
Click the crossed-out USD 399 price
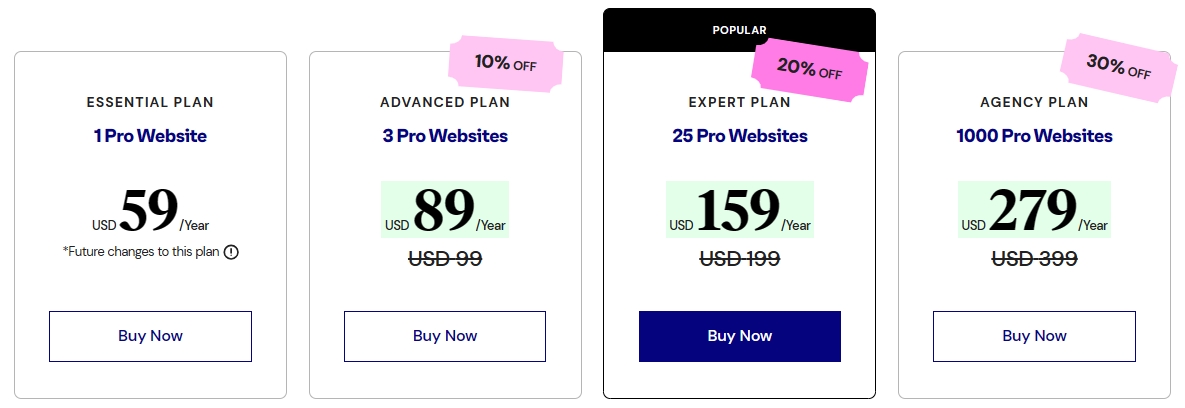point(1034,259)
